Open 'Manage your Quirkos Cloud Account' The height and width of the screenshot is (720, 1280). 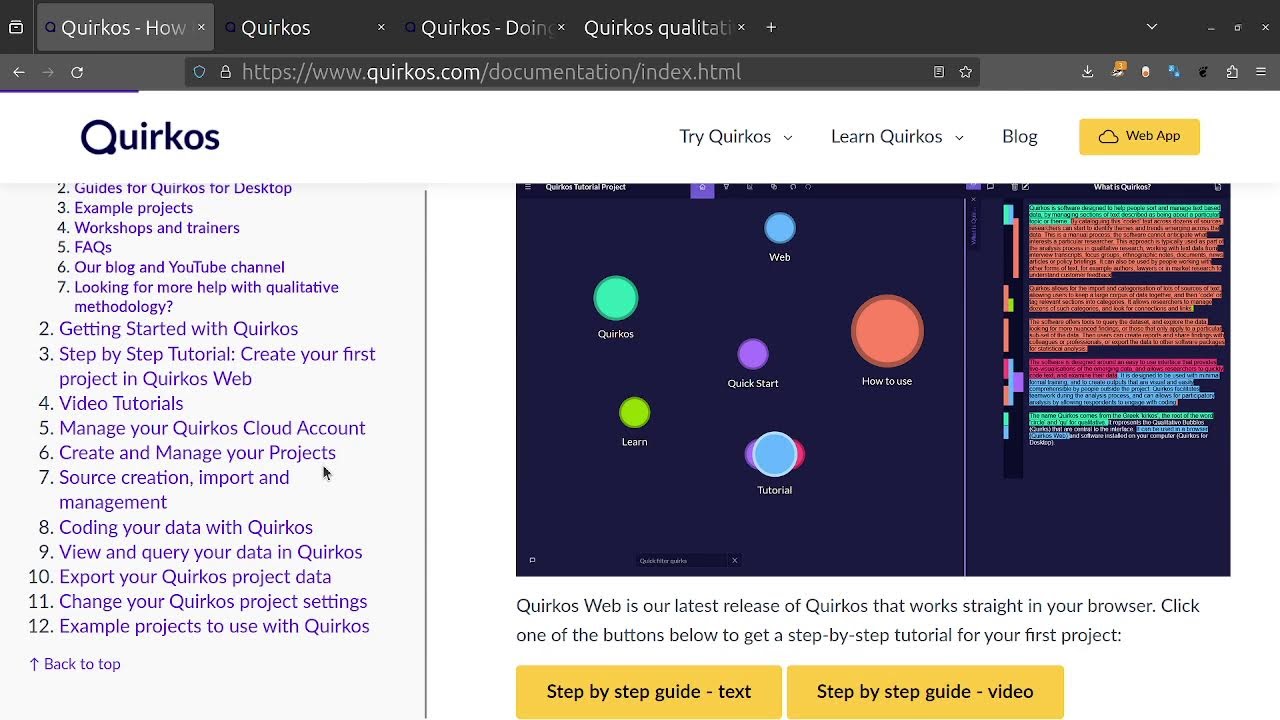point(212,428)
